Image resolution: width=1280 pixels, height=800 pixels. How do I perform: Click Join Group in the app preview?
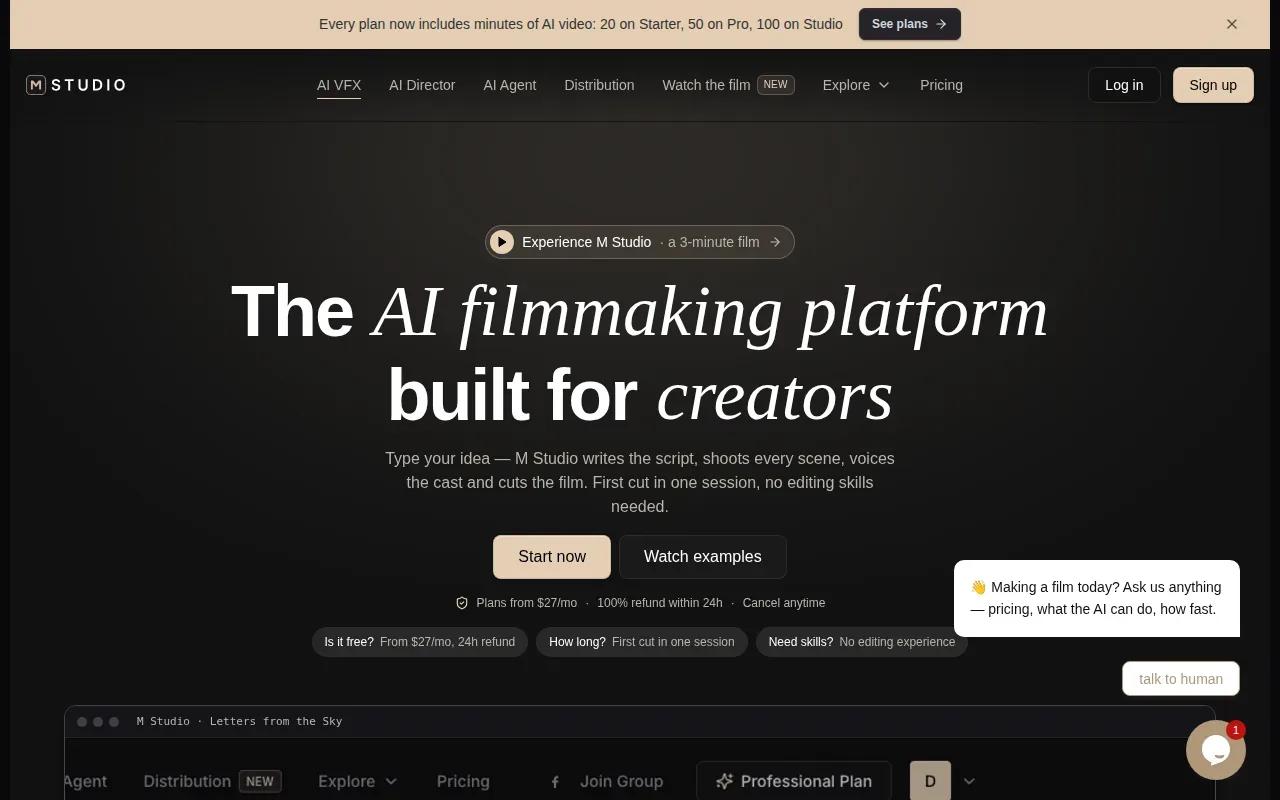607,781
